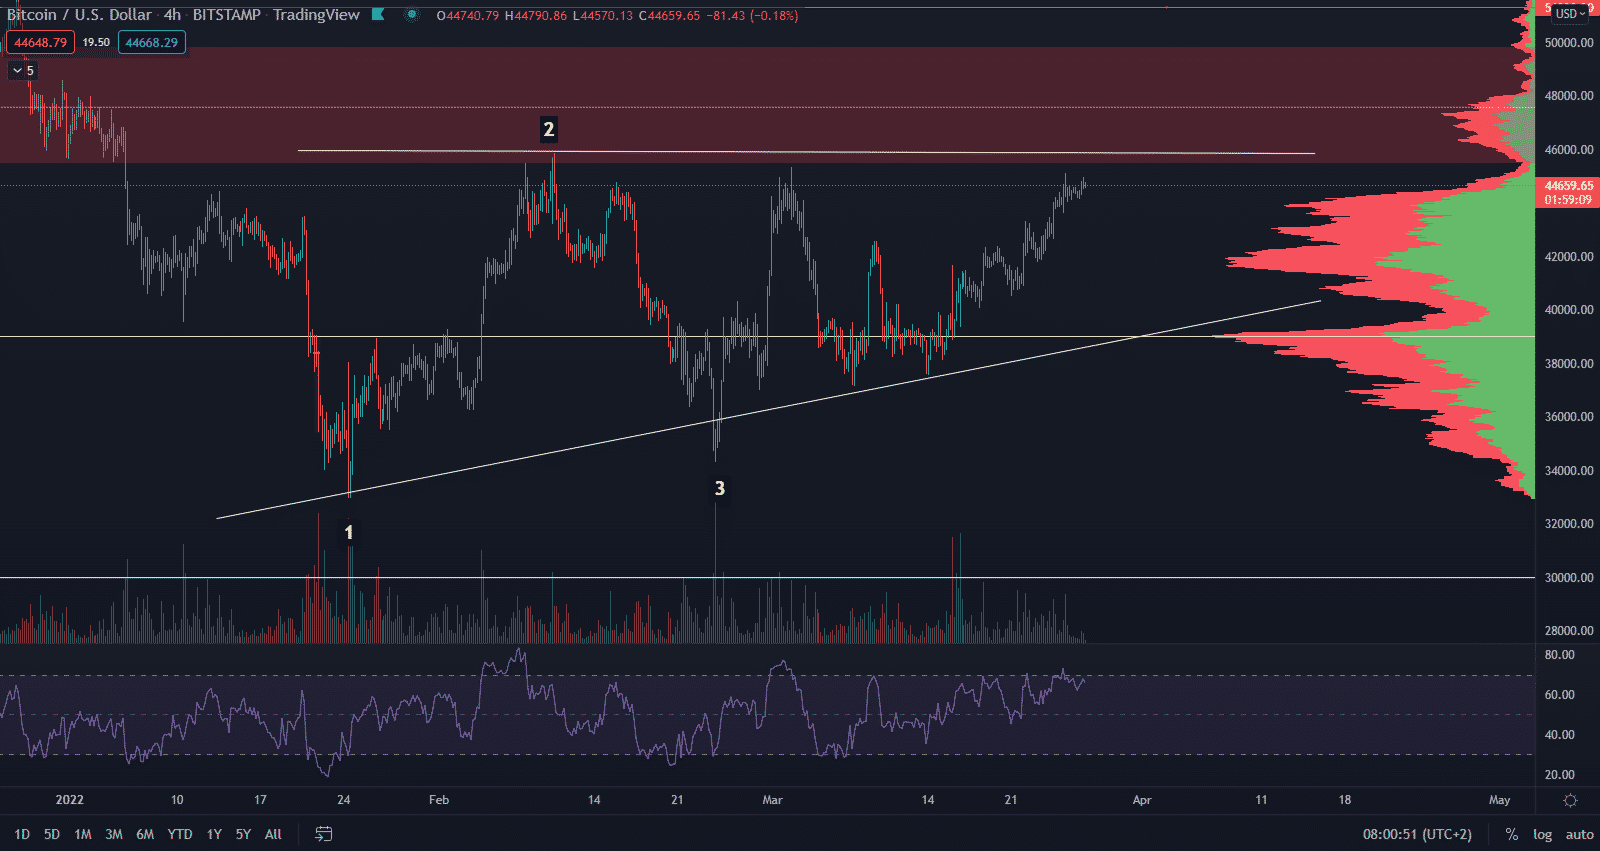Click the pulsing market status dot
This screenshot has width=1600, height=851.
point(412,15)
